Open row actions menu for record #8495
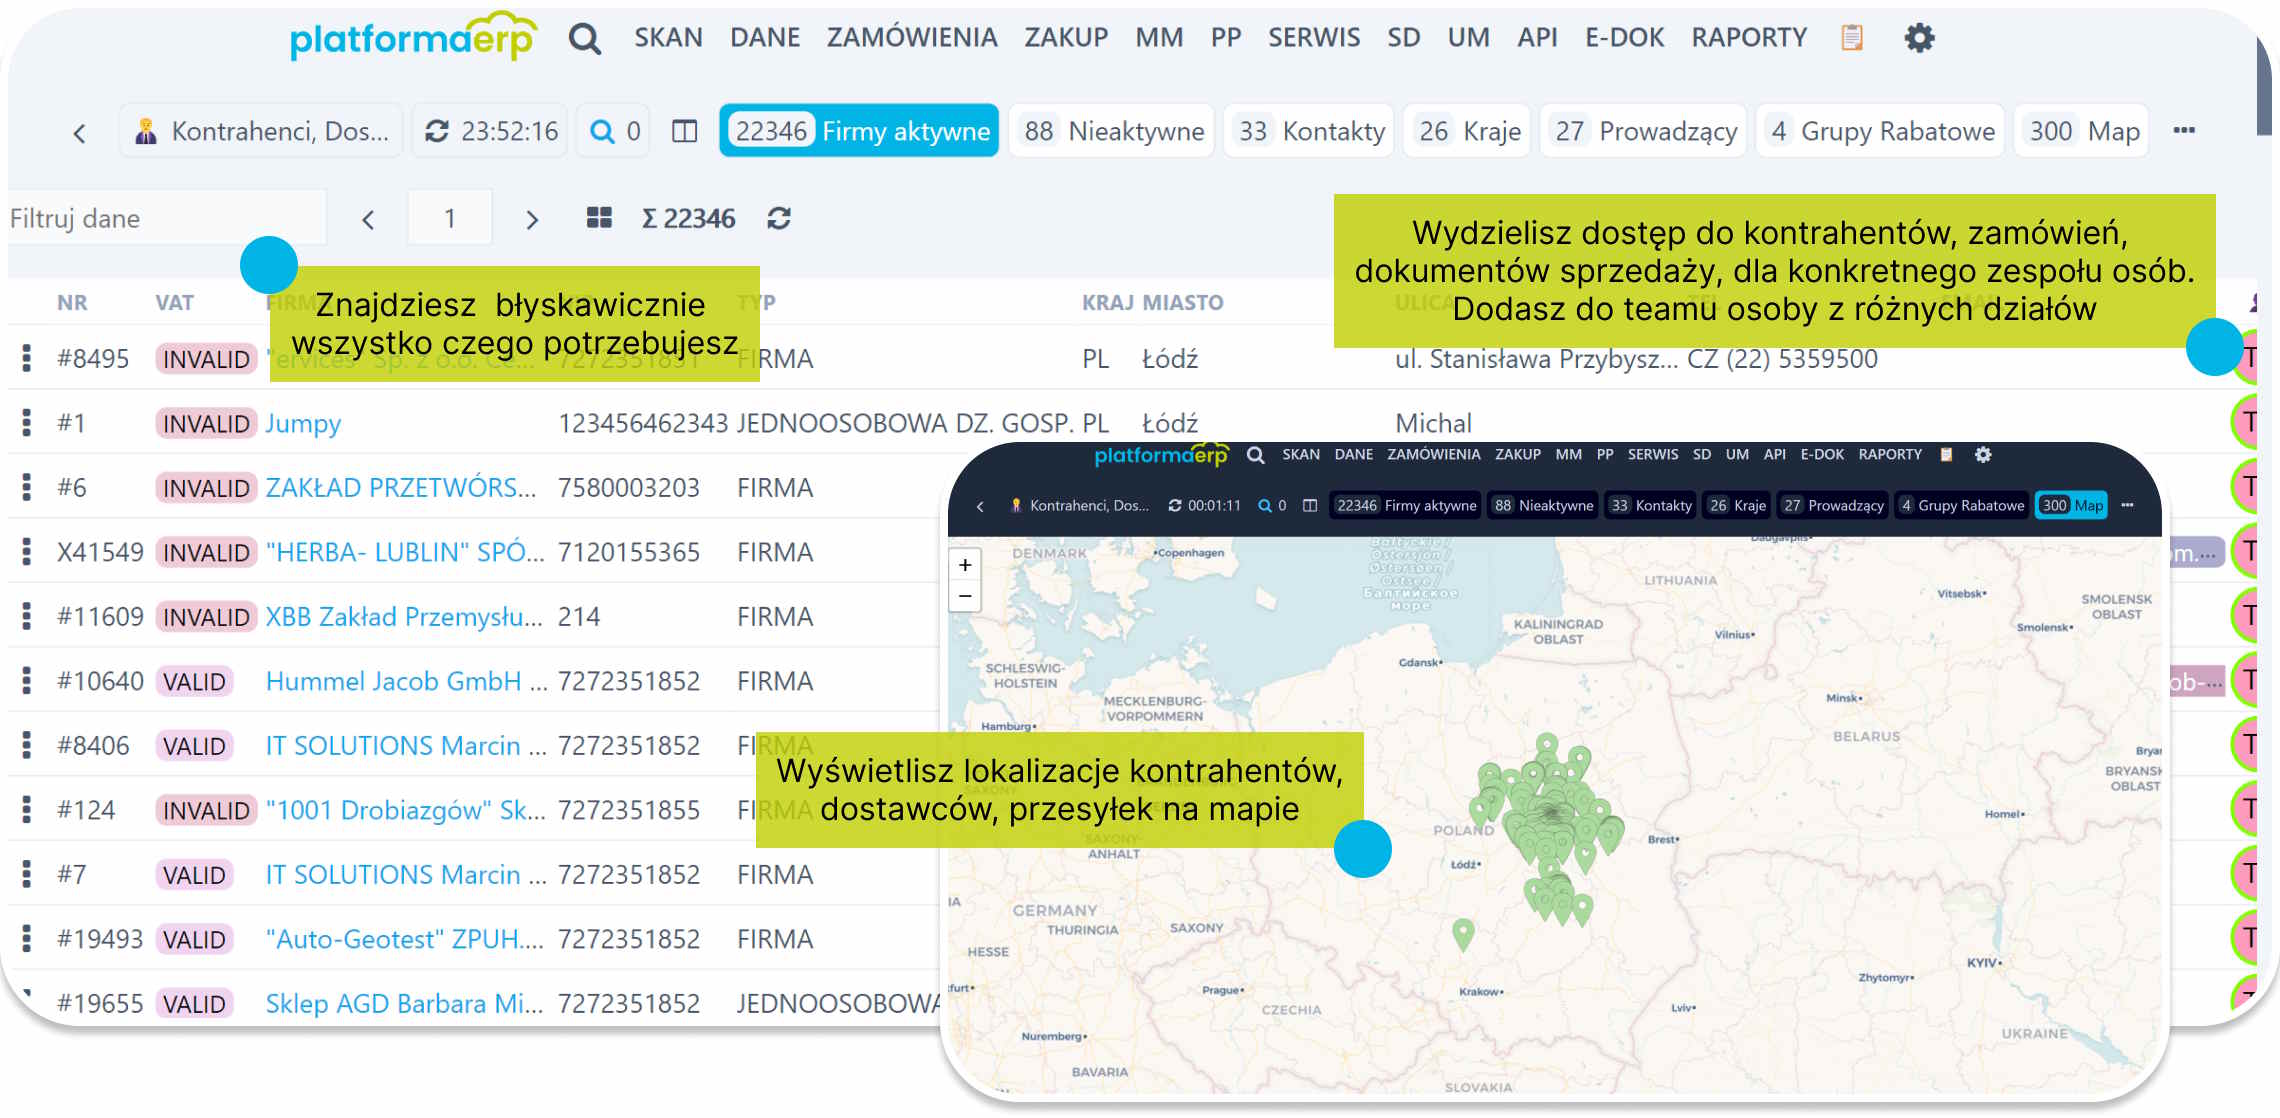 click(25, 358)
